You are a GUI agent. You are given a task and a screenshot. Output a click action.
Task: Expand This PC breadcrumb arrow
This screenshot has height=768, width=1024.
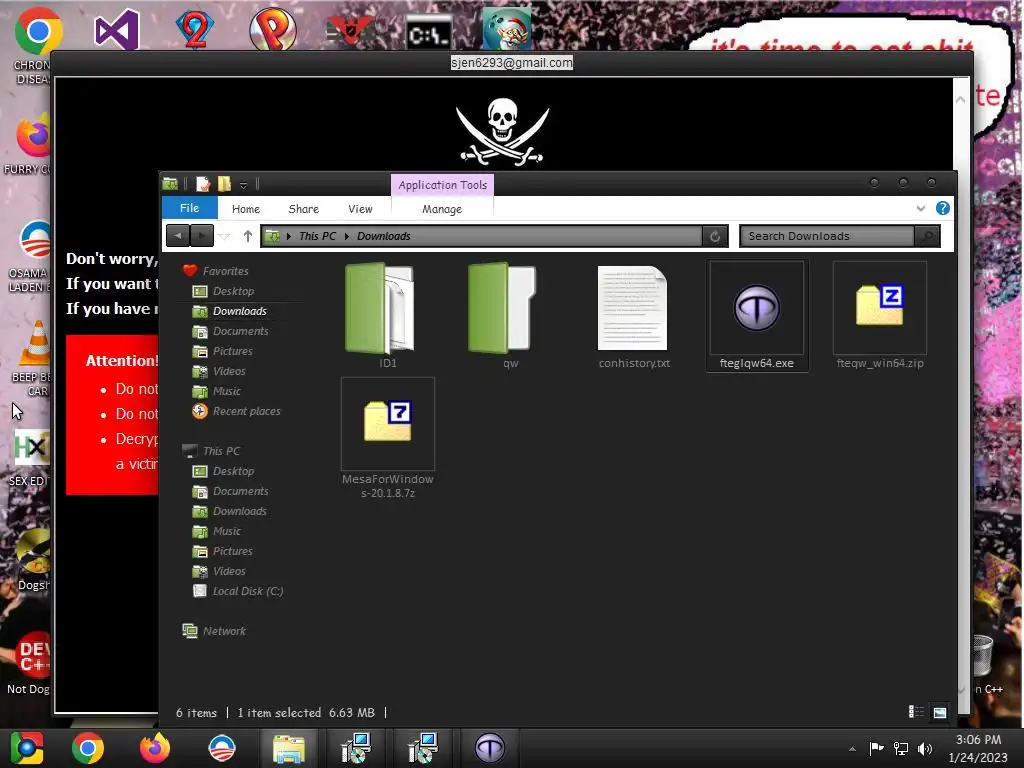coord(347,236)
